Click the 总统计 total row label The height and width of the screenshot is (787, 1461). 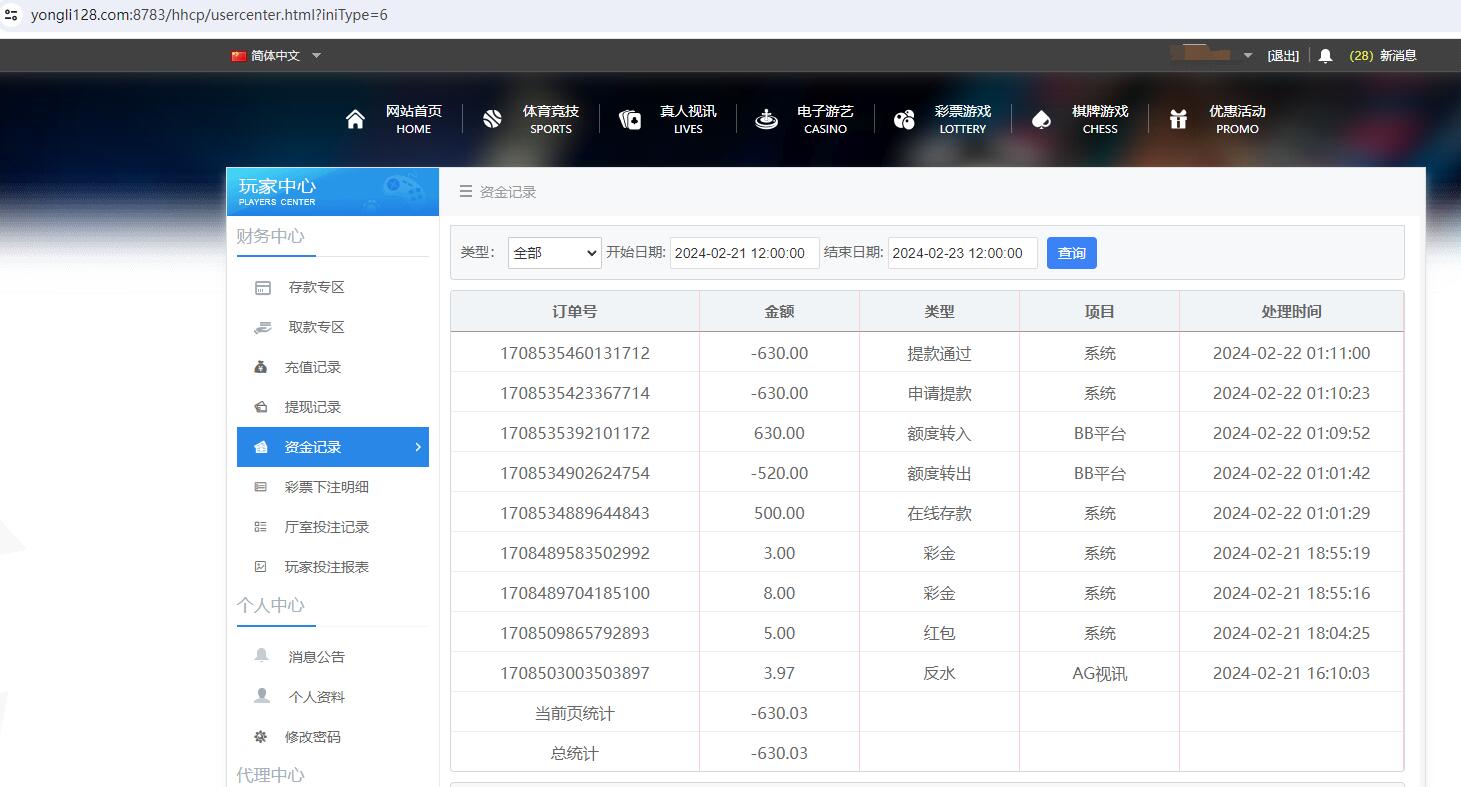(x=575, y=753)
